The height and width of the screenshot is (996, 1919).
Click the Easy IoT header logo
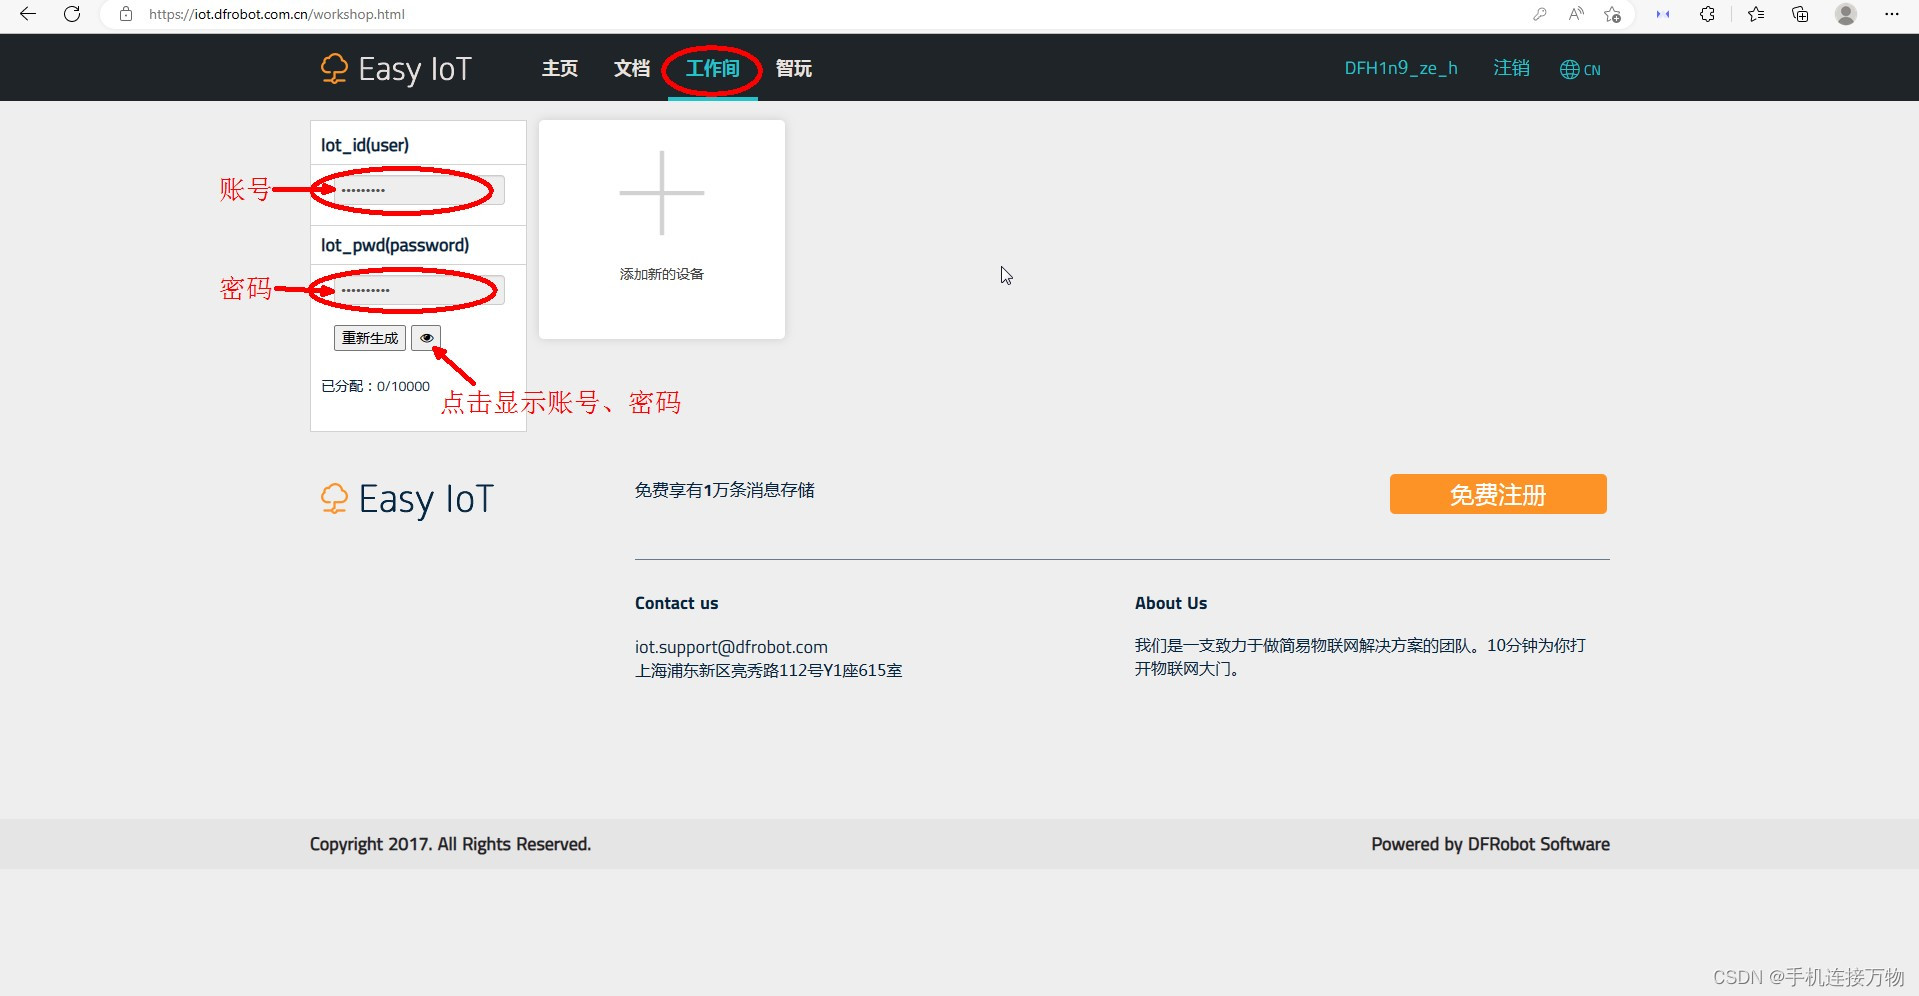point(396,68)
